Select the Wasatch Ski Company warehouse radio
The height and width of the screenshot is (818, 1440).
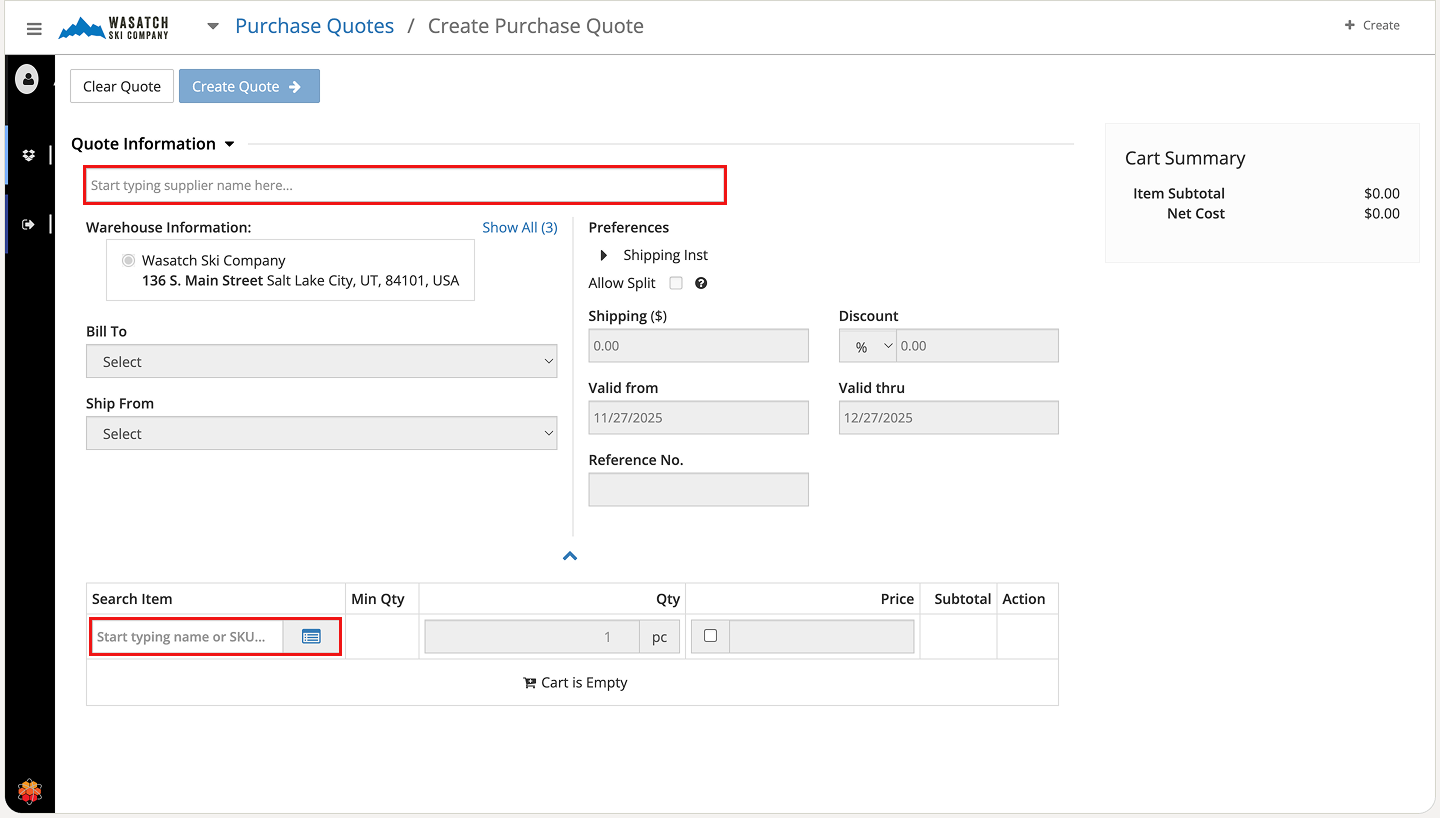[x=128, y=261]
